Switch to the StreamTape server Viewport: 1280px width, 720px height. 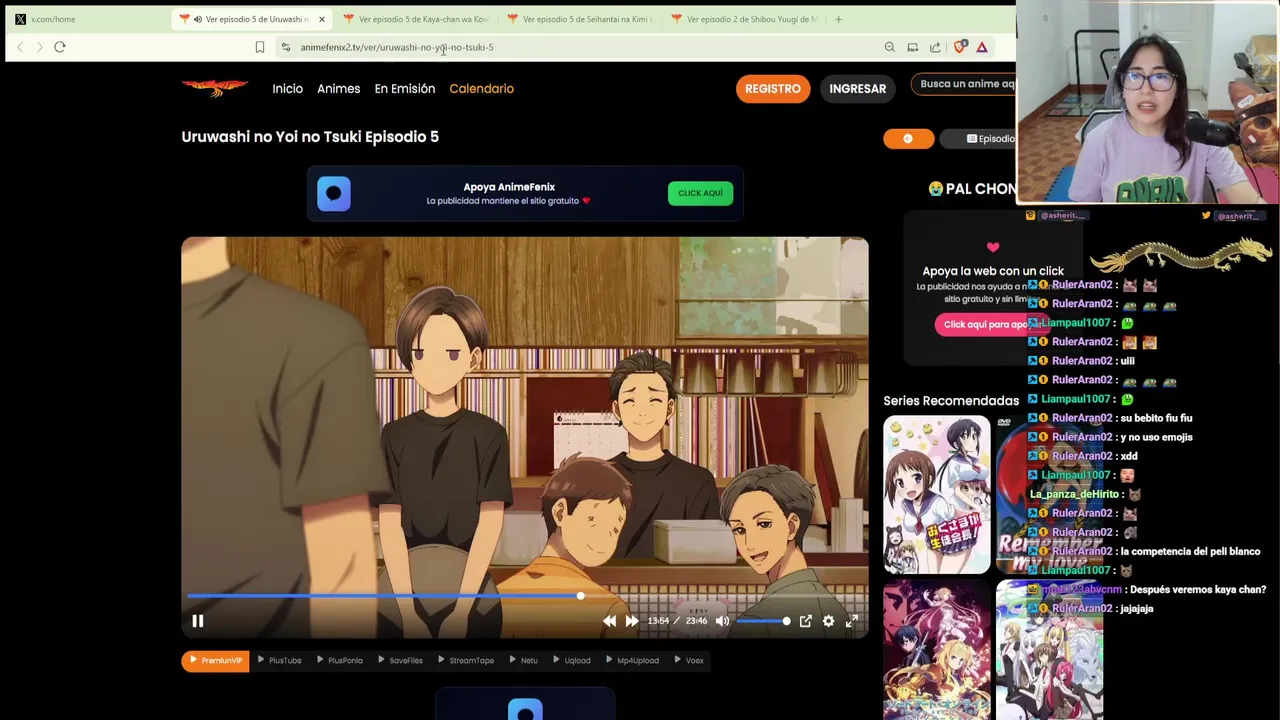(466, 660)
